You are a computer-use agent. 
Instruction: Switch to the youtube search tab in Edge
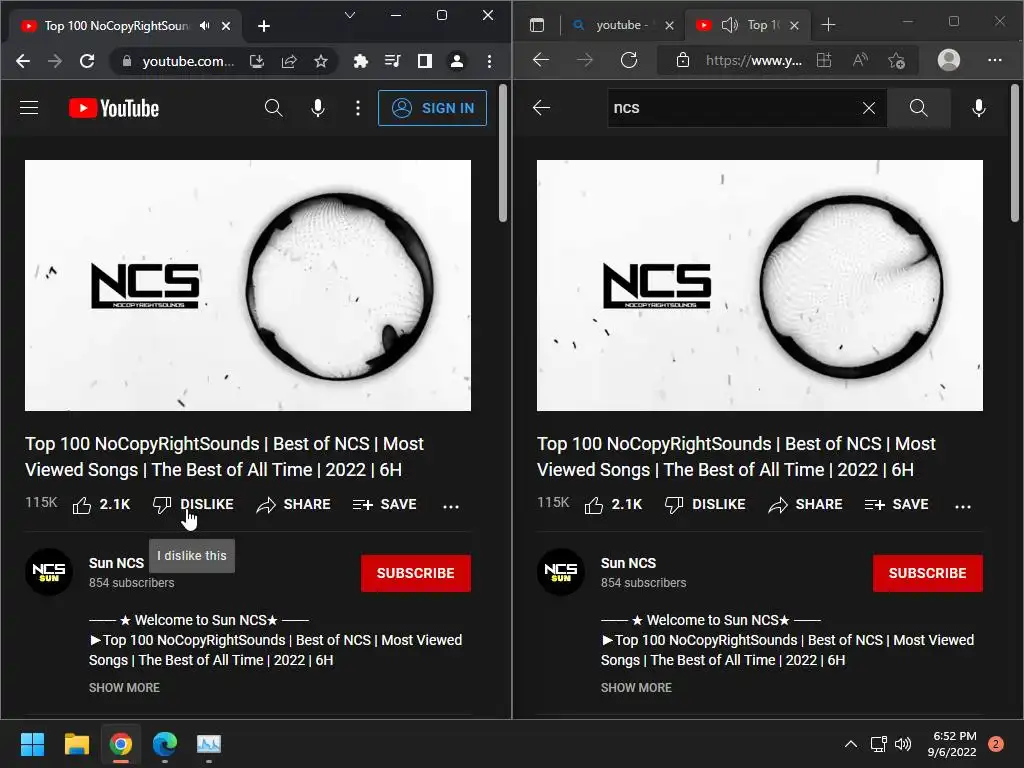point(620,25)
